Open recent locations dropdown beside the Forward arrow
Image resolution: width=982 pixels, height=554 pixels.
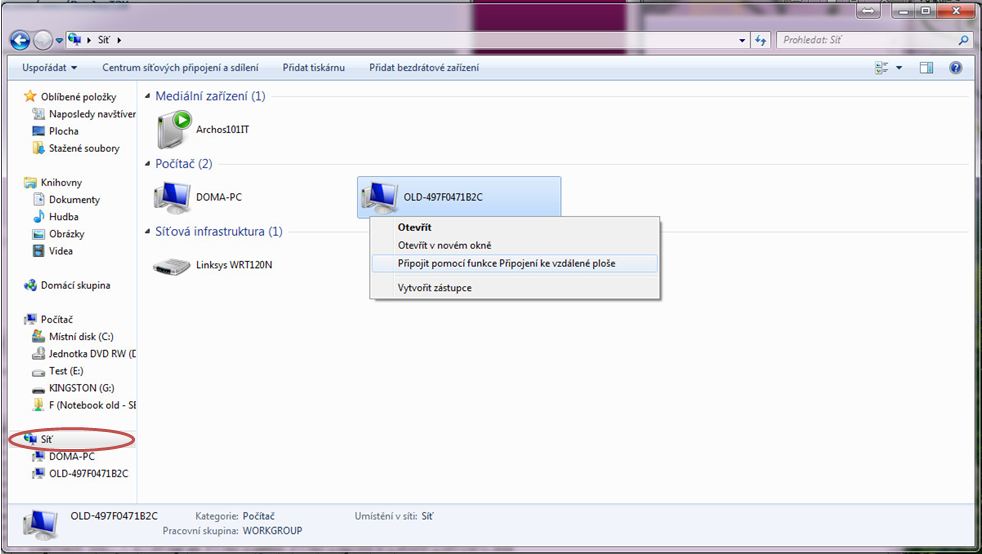59,41
